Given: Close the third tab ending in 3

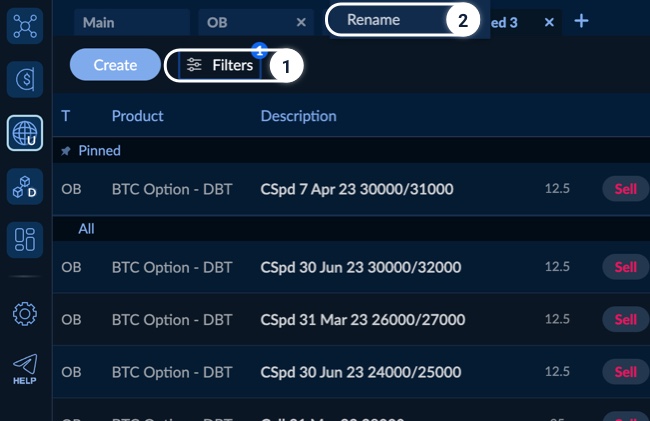Looking at the screenshot, I should 549,22.
